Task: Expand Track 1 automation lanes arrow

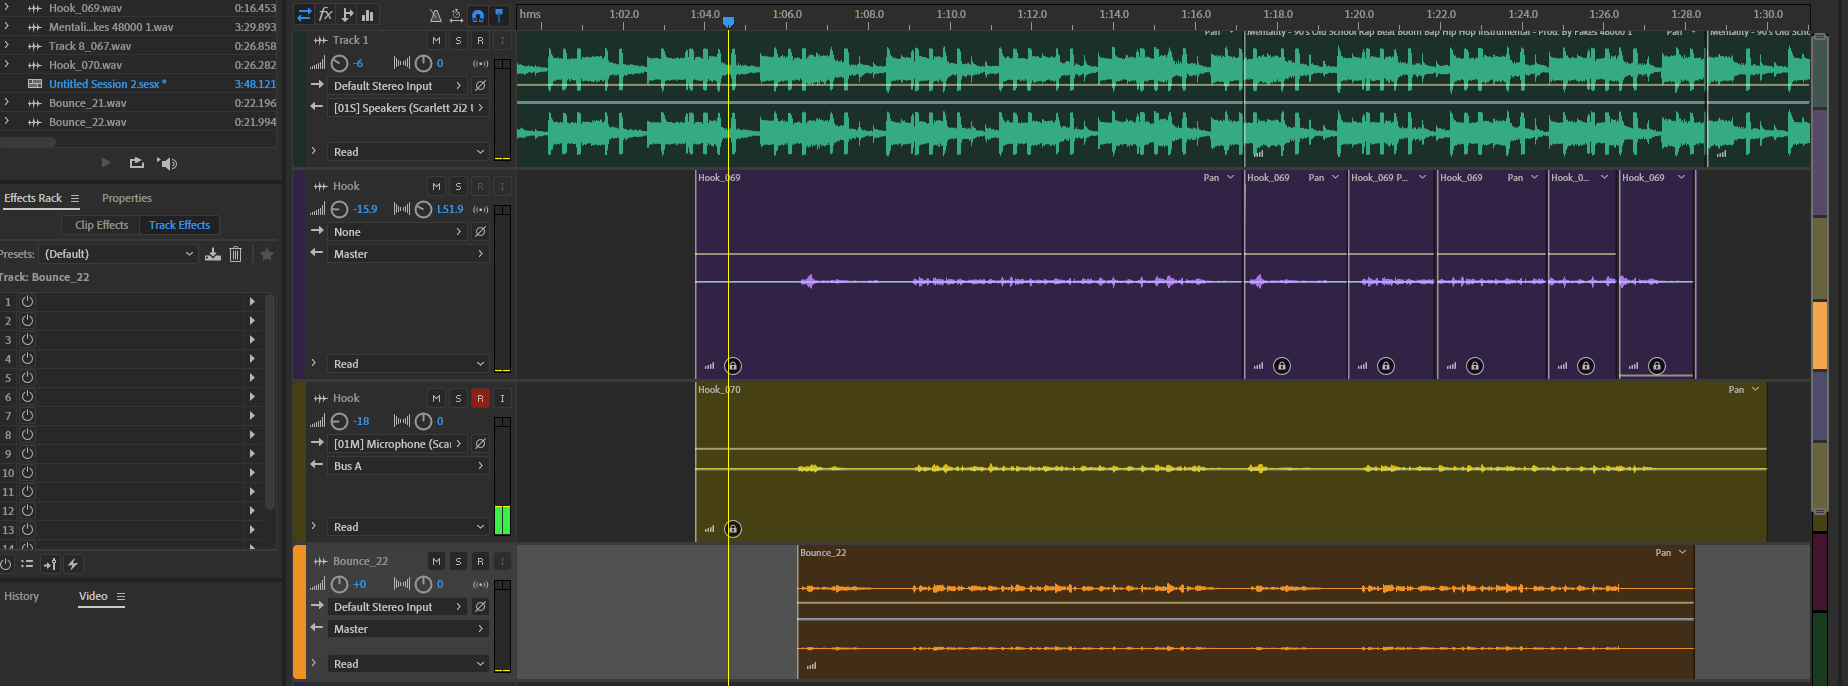Action: click(314, 151)
